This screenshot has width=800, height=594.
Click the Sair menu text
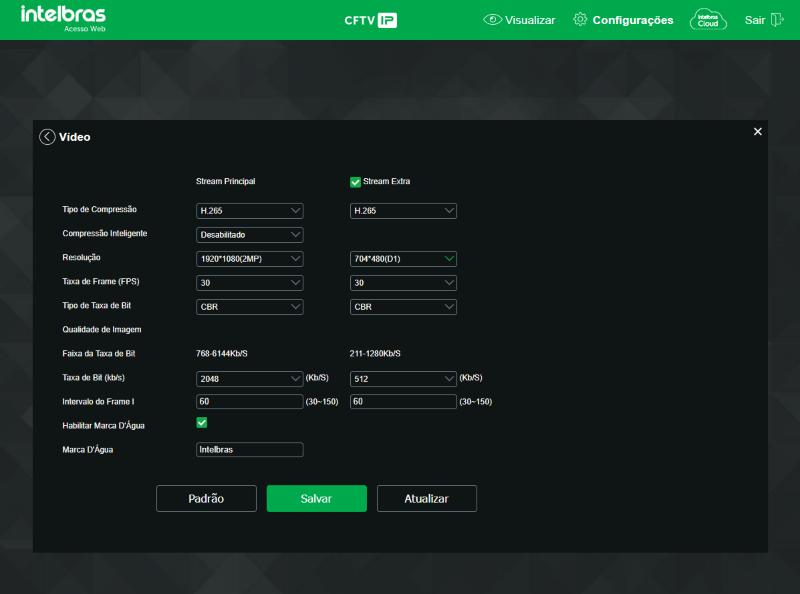(x=755, y=20)
